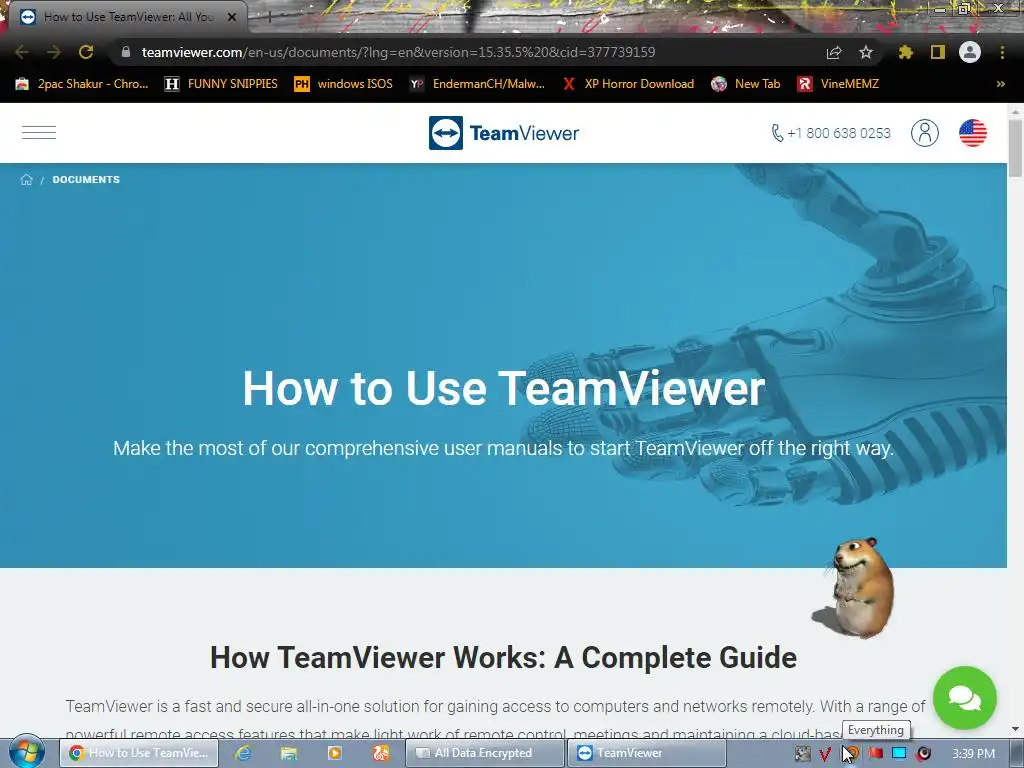This screenshot has height=768, width=1024.
Task: Open the Chrome profile avatar
Action: click(x=970, y=52)
